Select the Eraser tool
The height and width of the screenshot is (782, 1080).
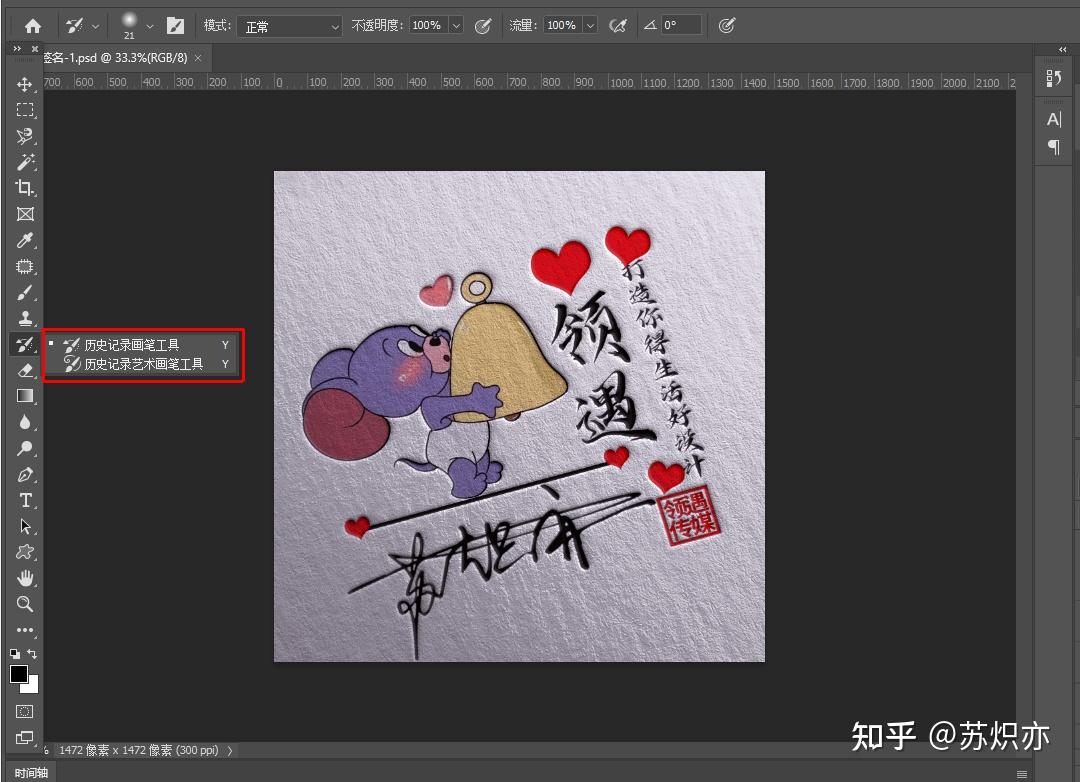coord(25,371)
